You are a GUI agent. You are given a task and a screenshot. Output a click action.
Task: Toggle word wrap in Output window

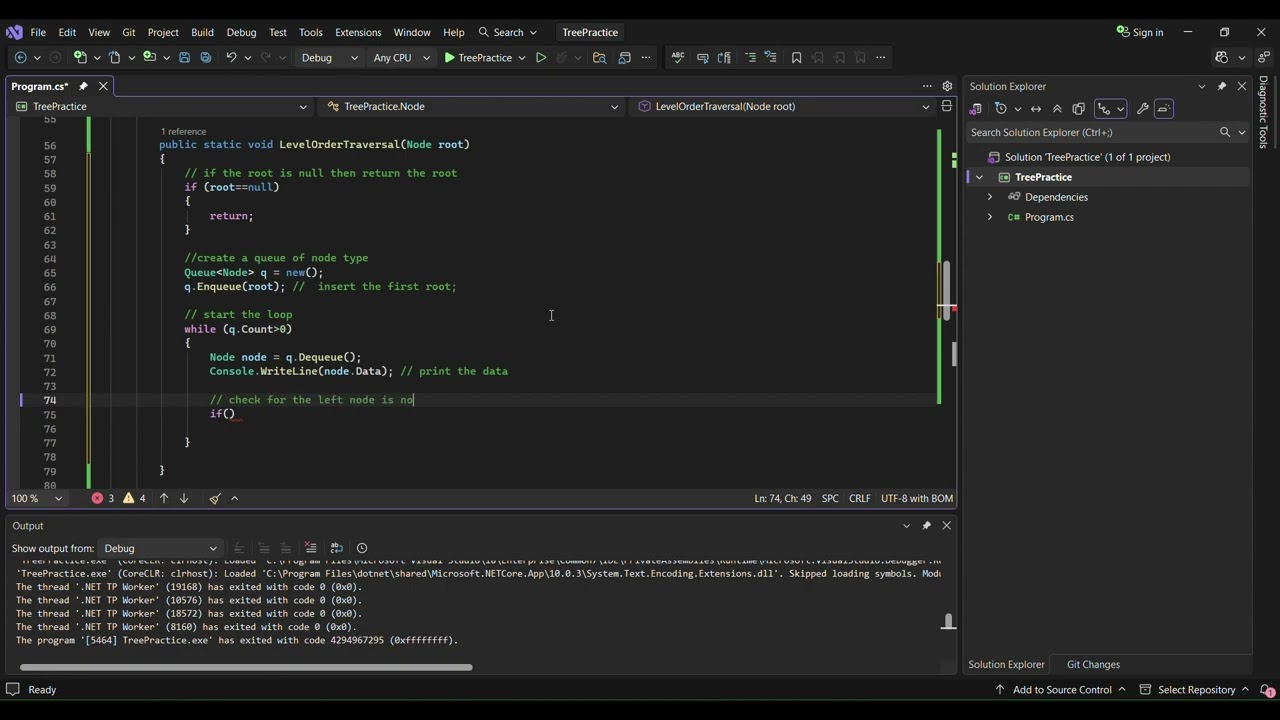[336, 548]
